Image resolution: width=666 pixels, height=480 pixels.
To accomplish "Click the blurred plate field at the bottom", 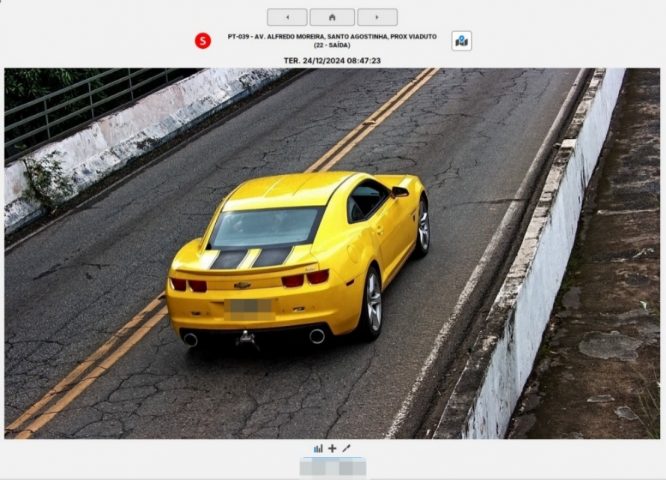I will (x=333, y=467).
